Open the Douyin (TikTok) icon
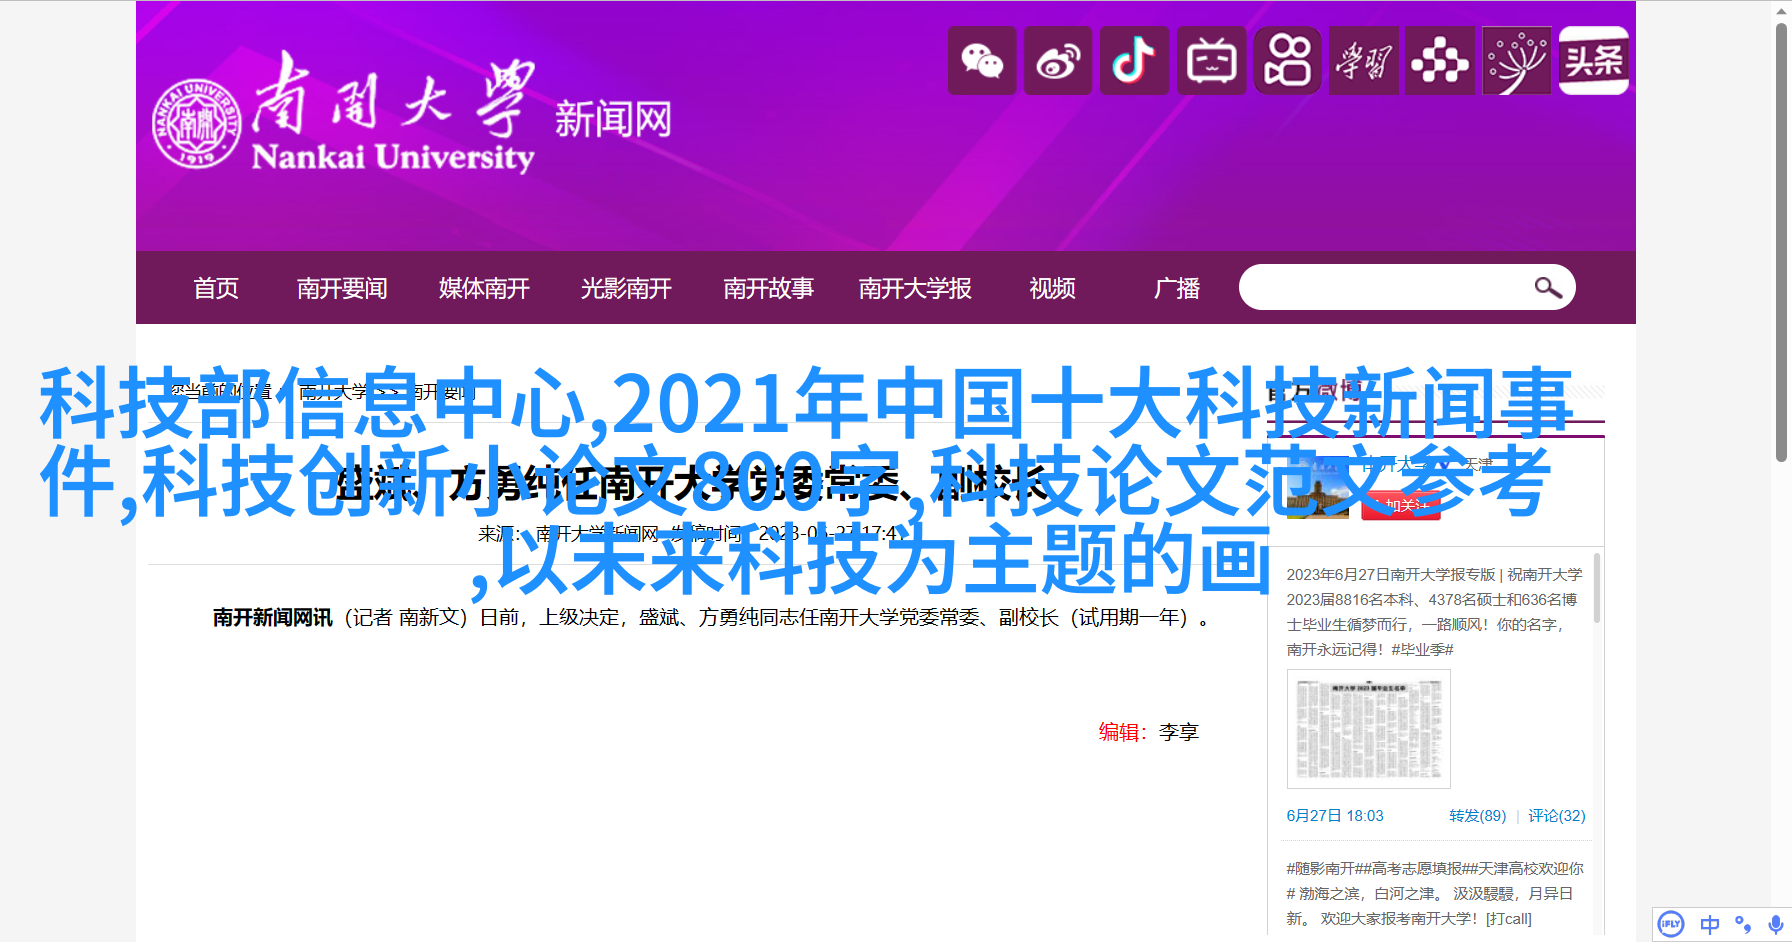Screen dimensions: 1792x942 (x=1135, y=61)
